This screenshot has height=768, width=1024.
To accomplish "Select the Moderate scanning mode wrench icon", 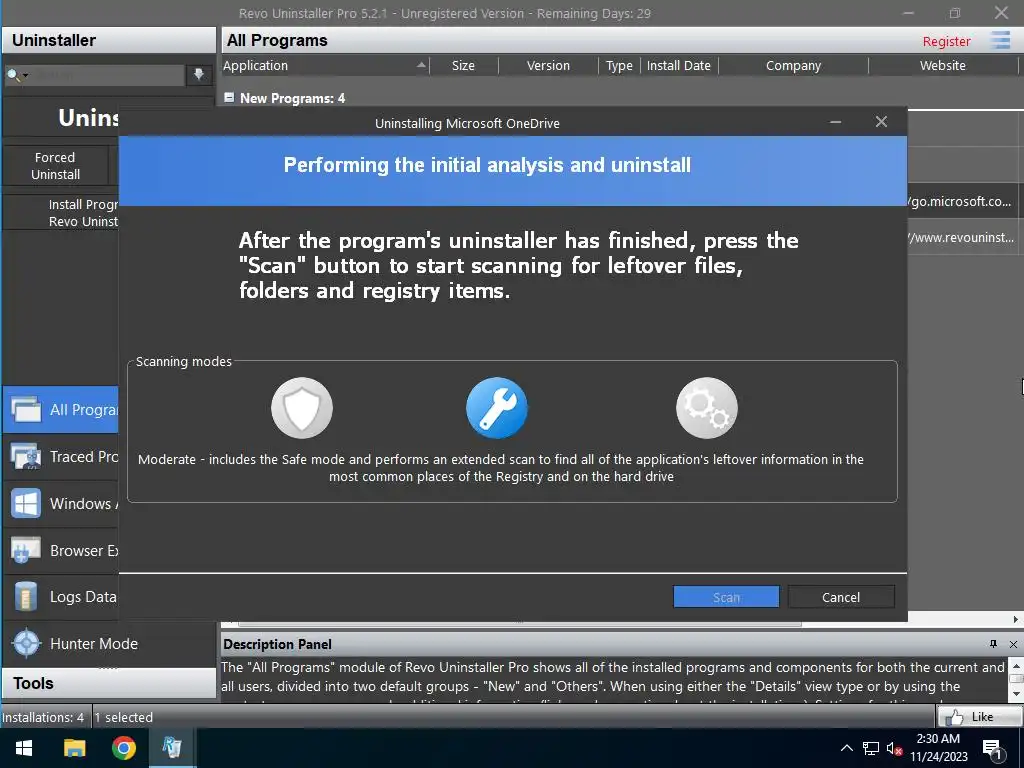I will coord(497,408).
